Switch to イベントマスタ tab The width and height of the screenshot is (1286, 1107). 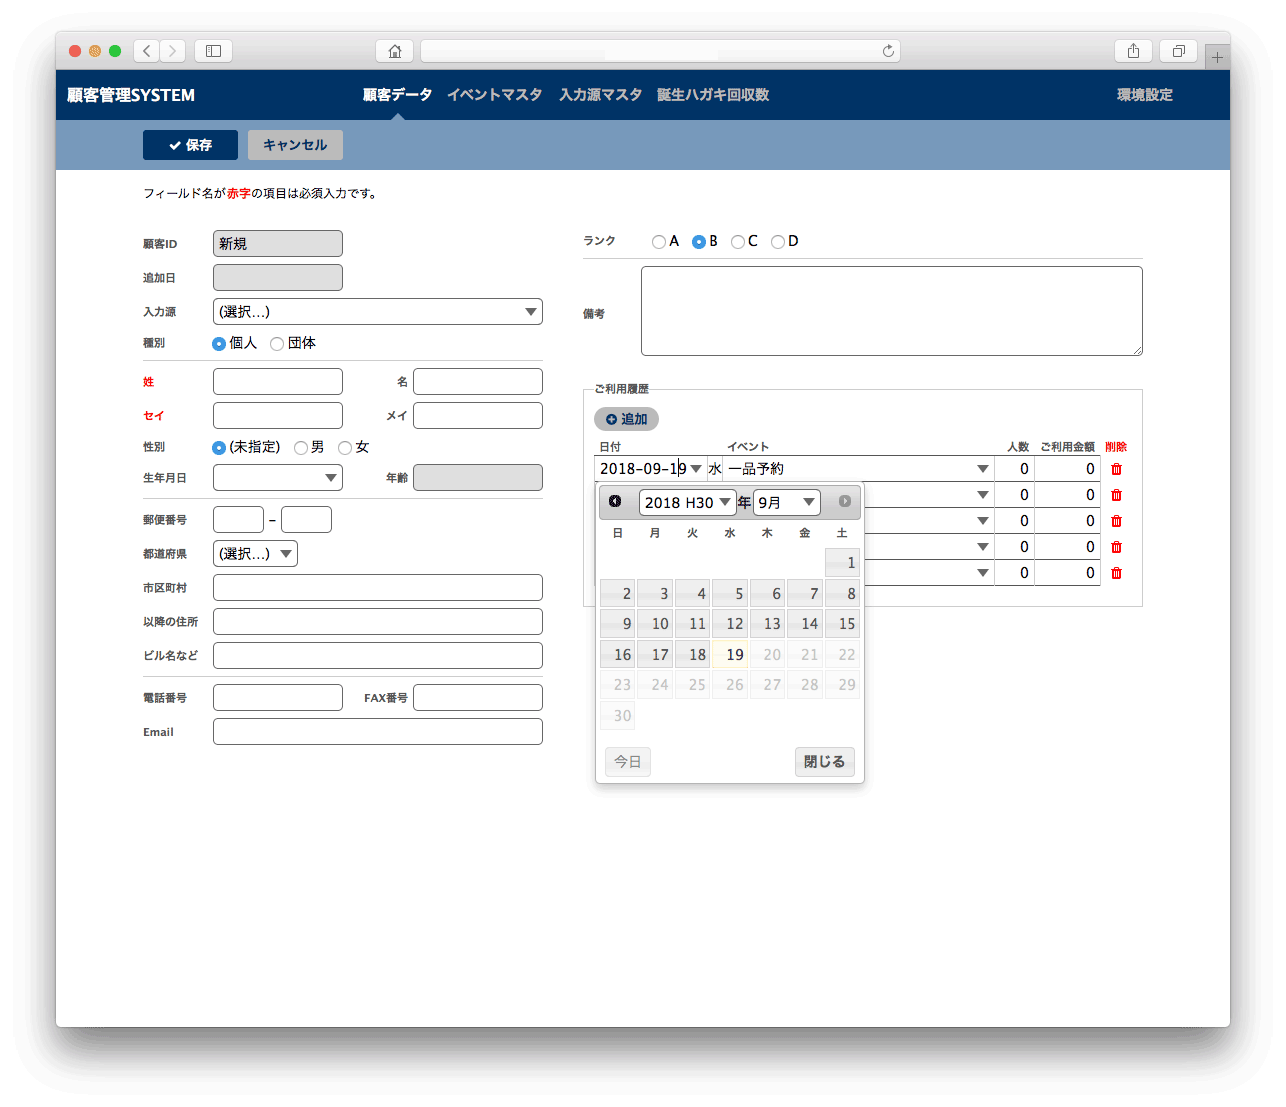tap(495, 95)
